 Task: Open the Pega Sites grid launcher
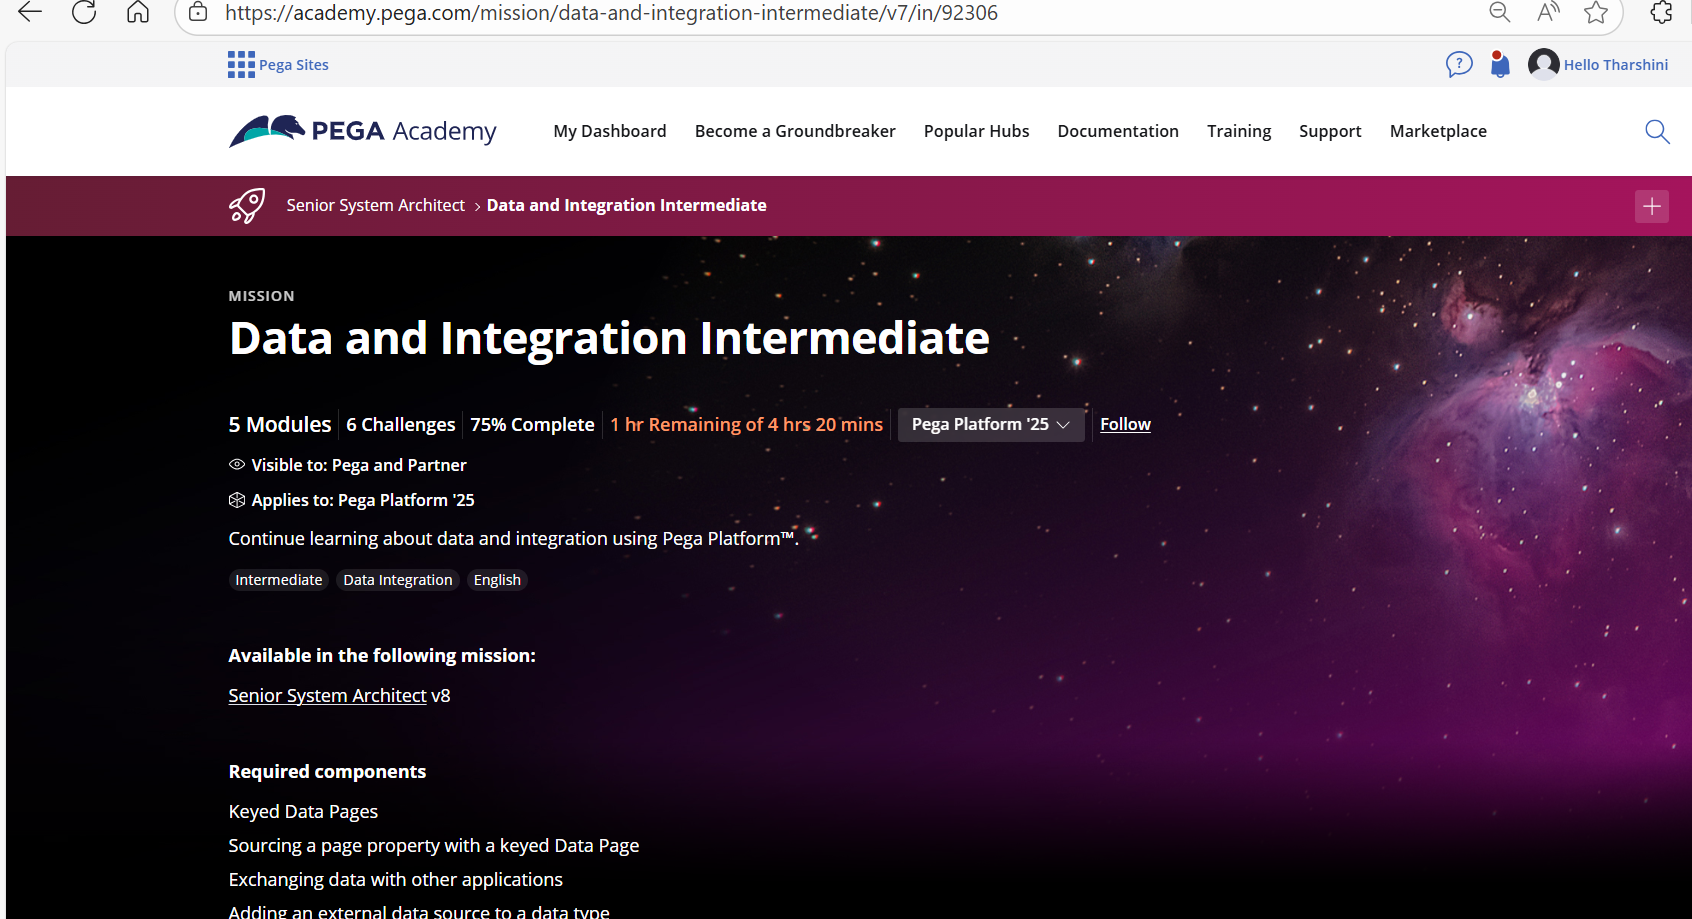[241, 65]
